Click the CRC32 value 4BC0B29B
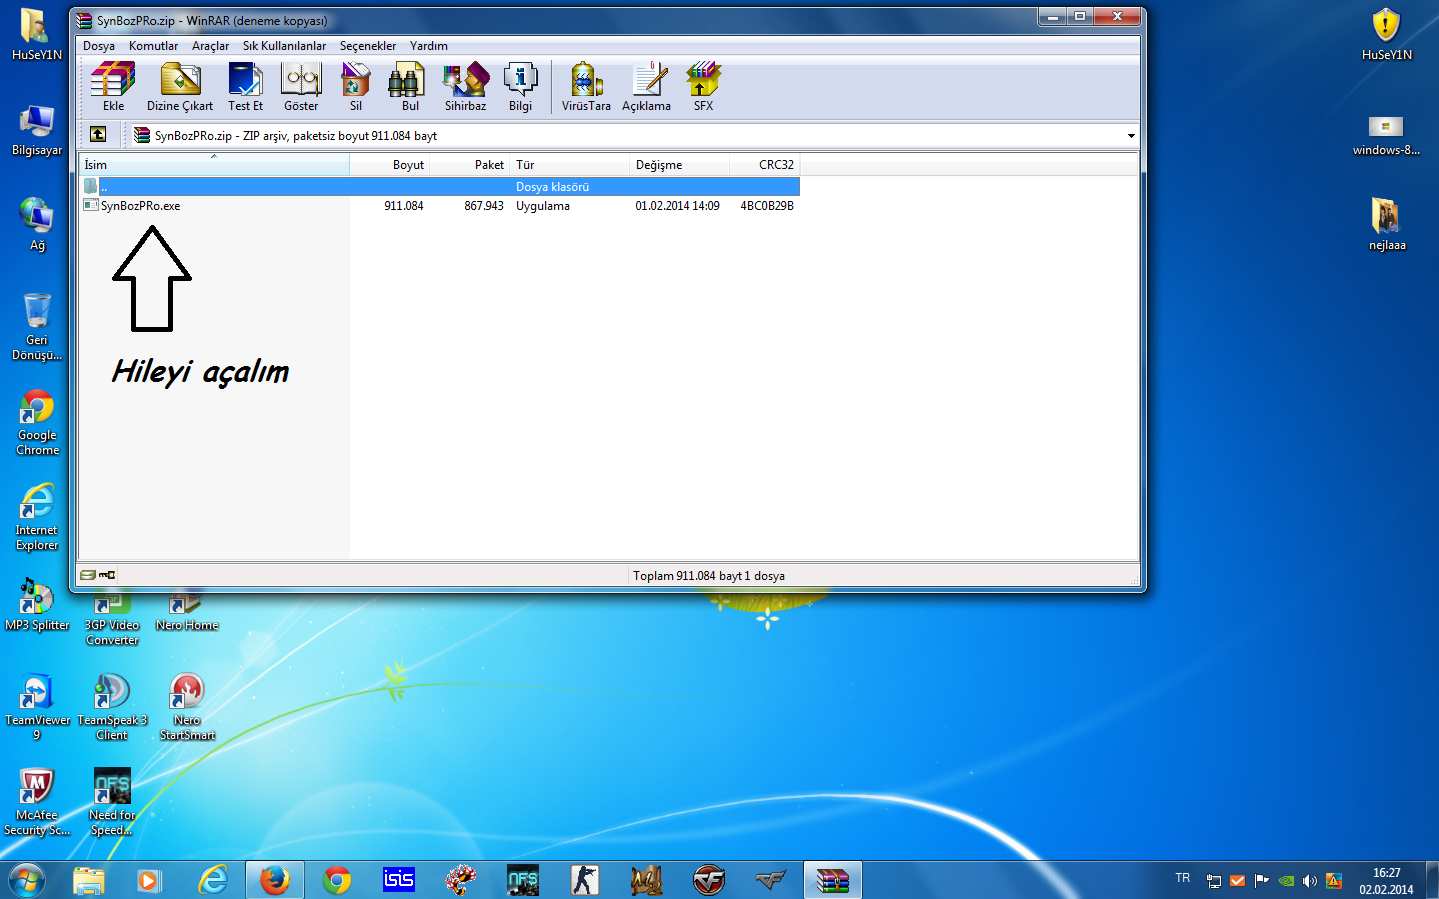Viewport: 1439px width, 899px height. pyautogui.click(x=767, y=206)
